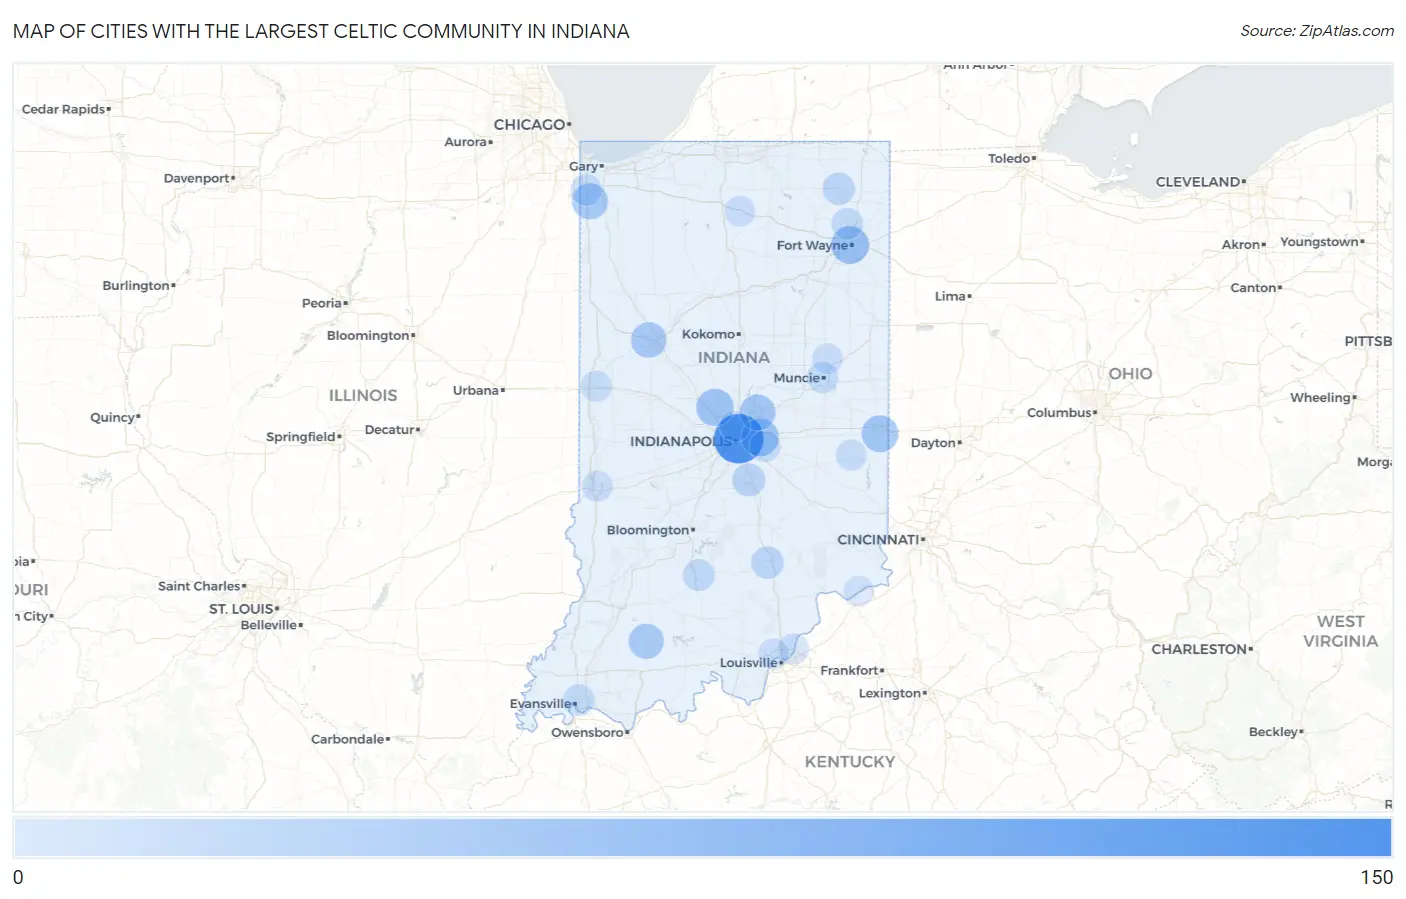The height and width of the screenshot is (899, 1406).
Task: Click the WEST VIRGINIA state label
Action: click(x=1340, y=631)
